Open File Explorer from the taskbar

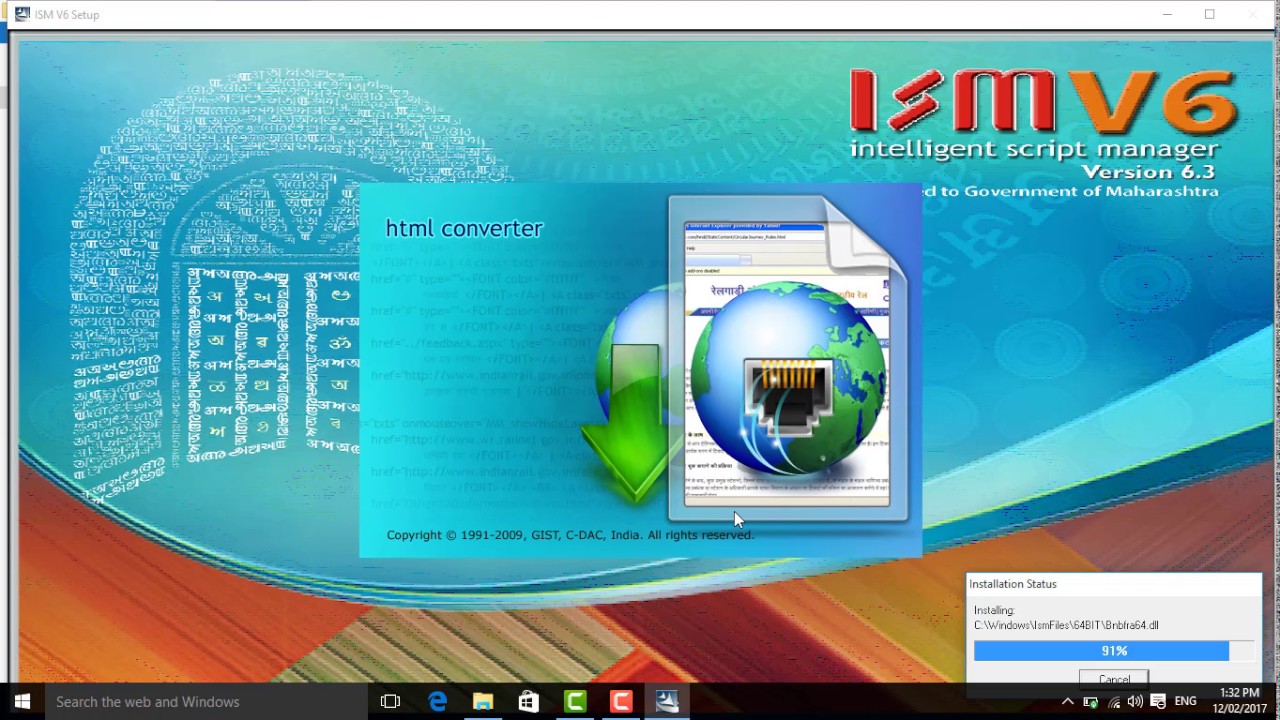tap(483, 702)
